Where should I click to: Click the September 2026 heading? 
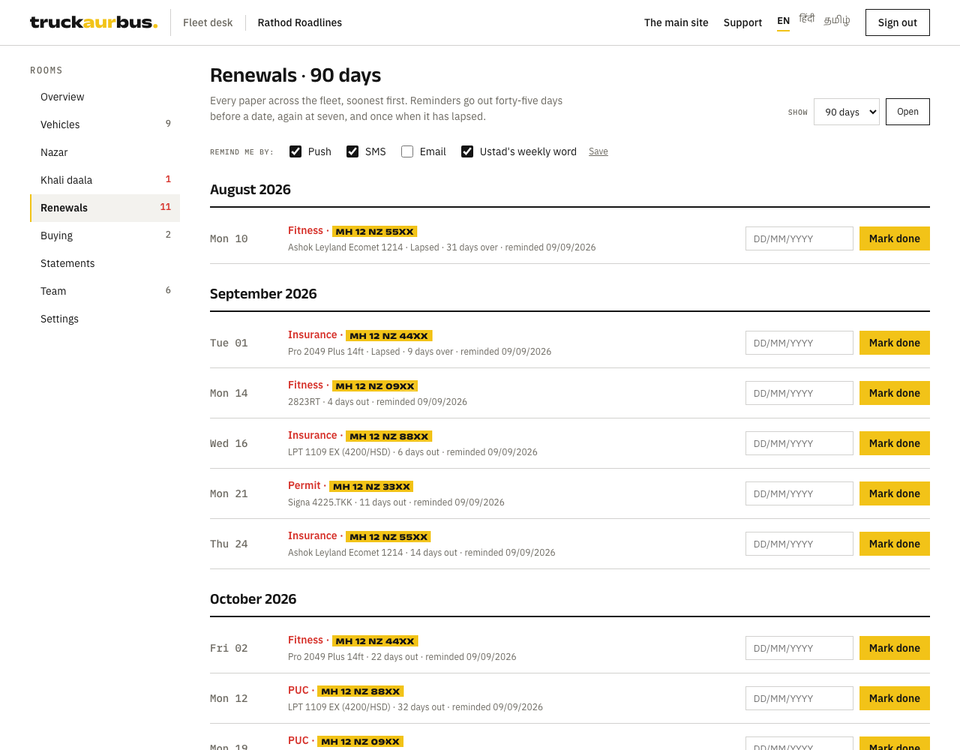click(x=263, y=294)
